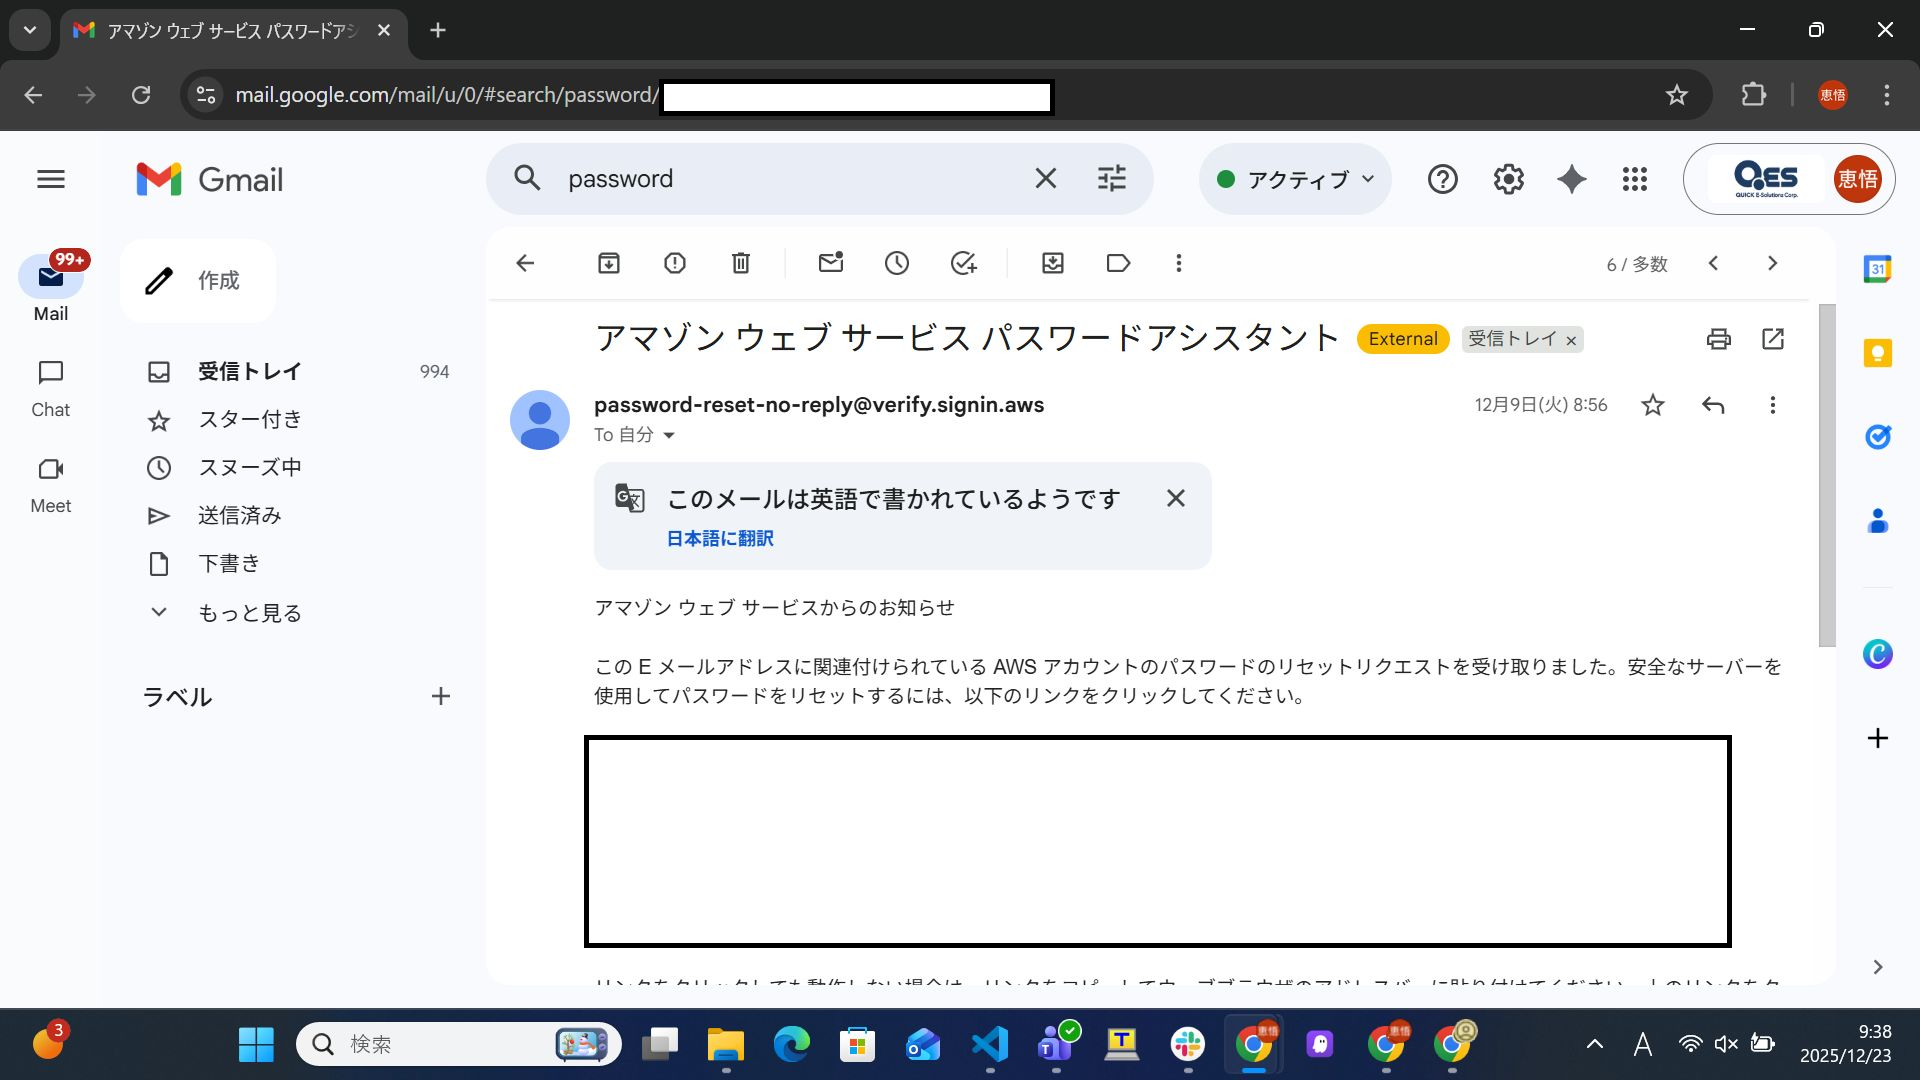Screen dimensions: 1920x1080
Task: Dismiss the translation banner
Action: 1175,498
